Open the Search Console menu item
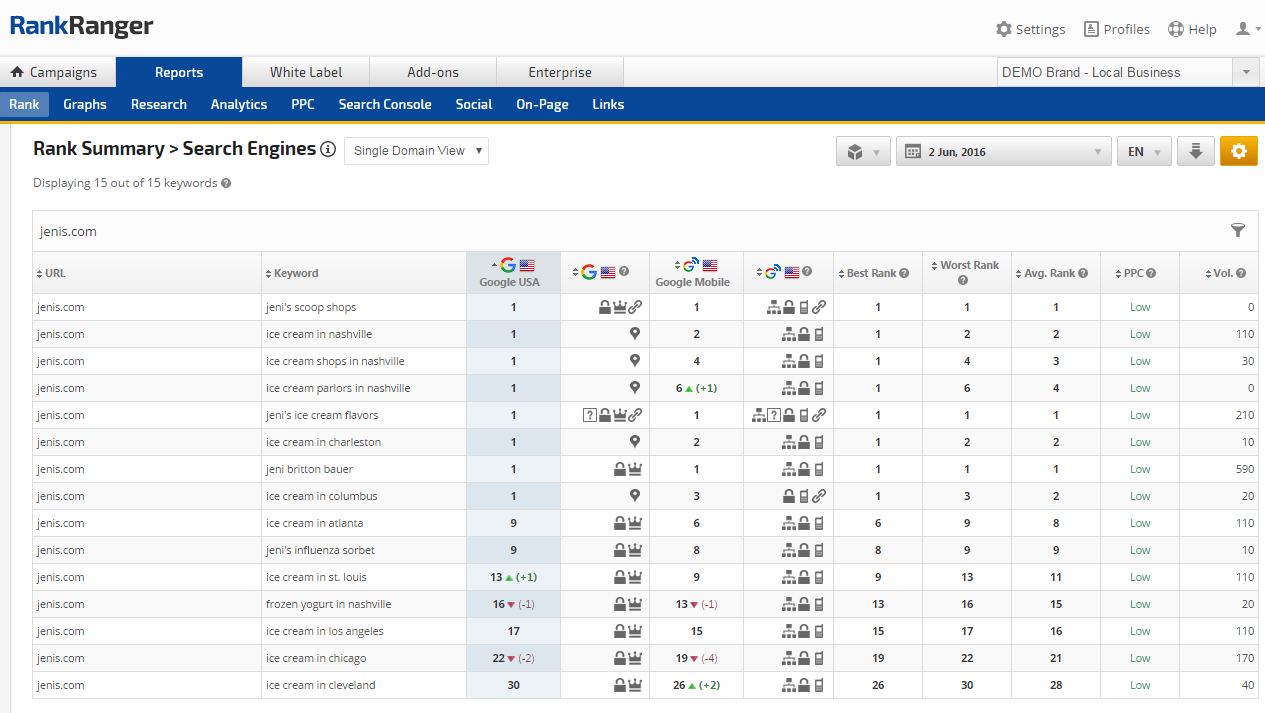 [385, 104]
